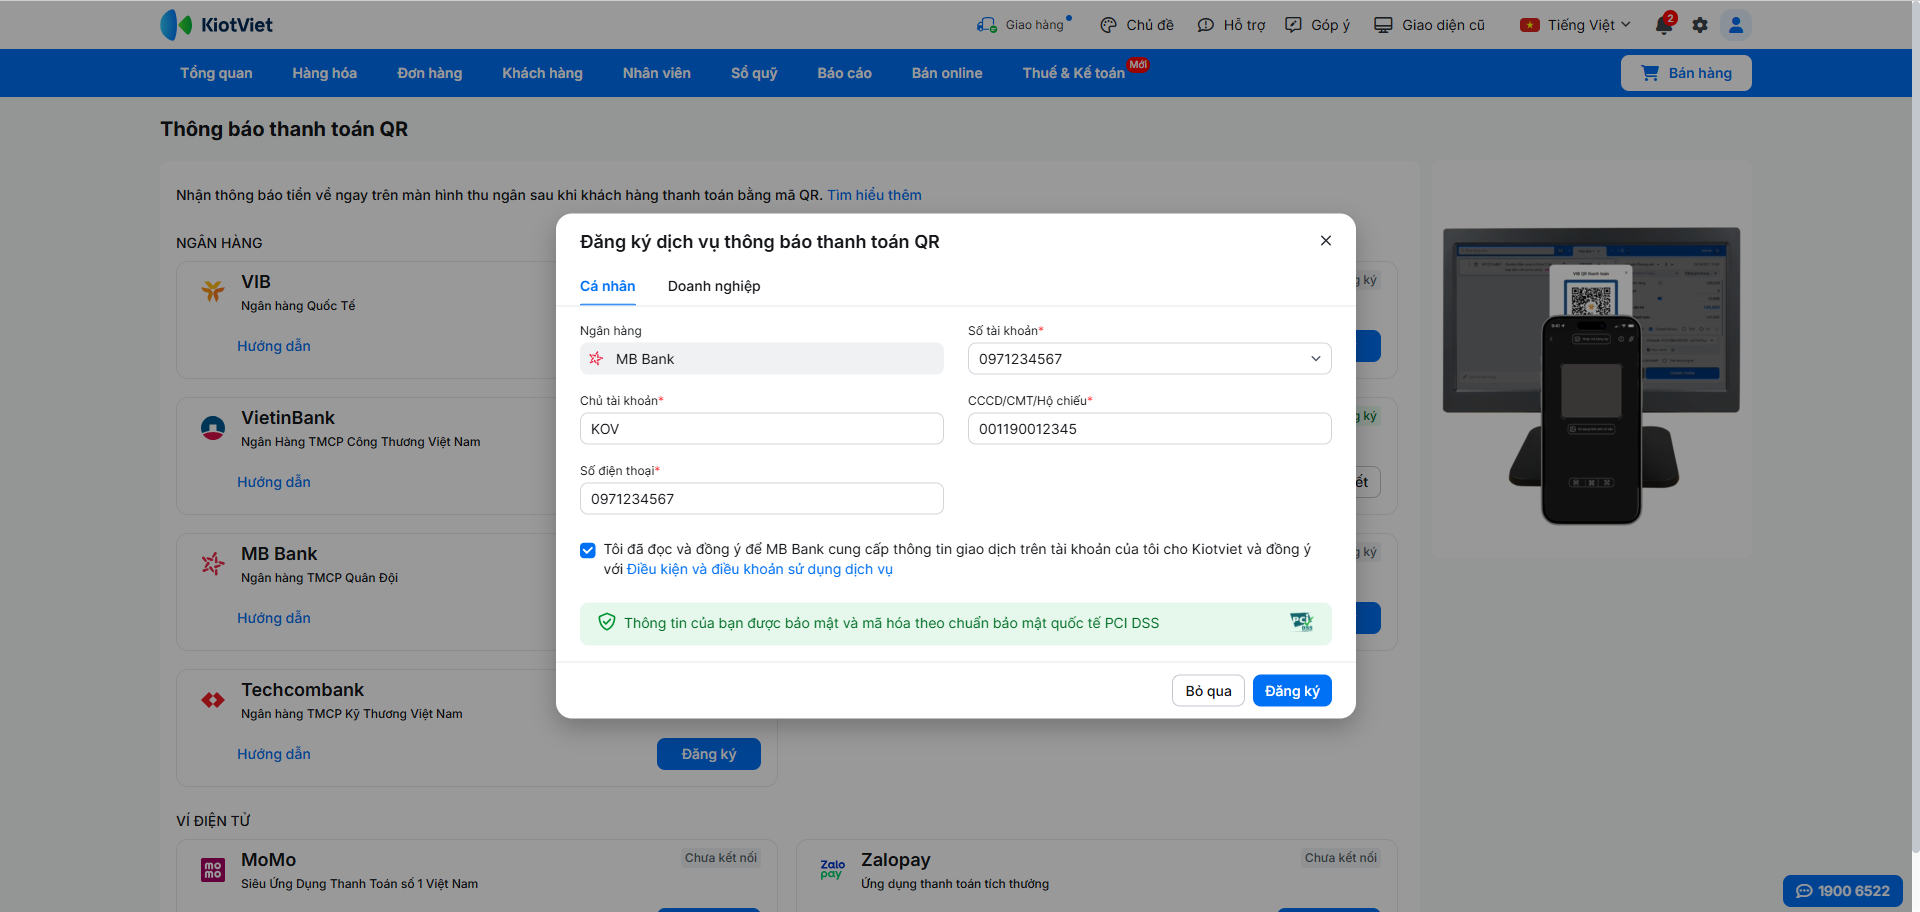This screenshot has height=912, width=1920.
Task: Open the Bán online menu
Action: coord(947,73)
